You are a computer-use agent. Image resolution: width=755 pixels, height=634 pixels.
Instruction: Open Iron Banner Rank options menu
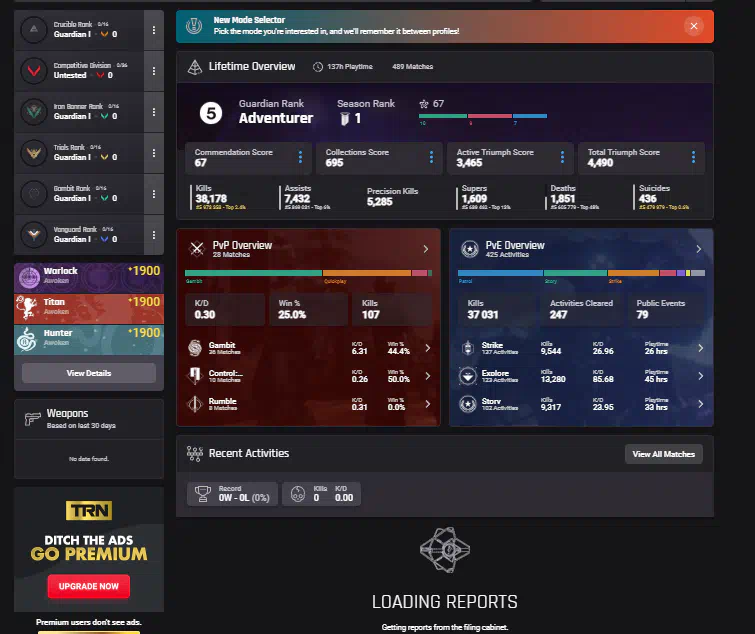tap(154, 112)
